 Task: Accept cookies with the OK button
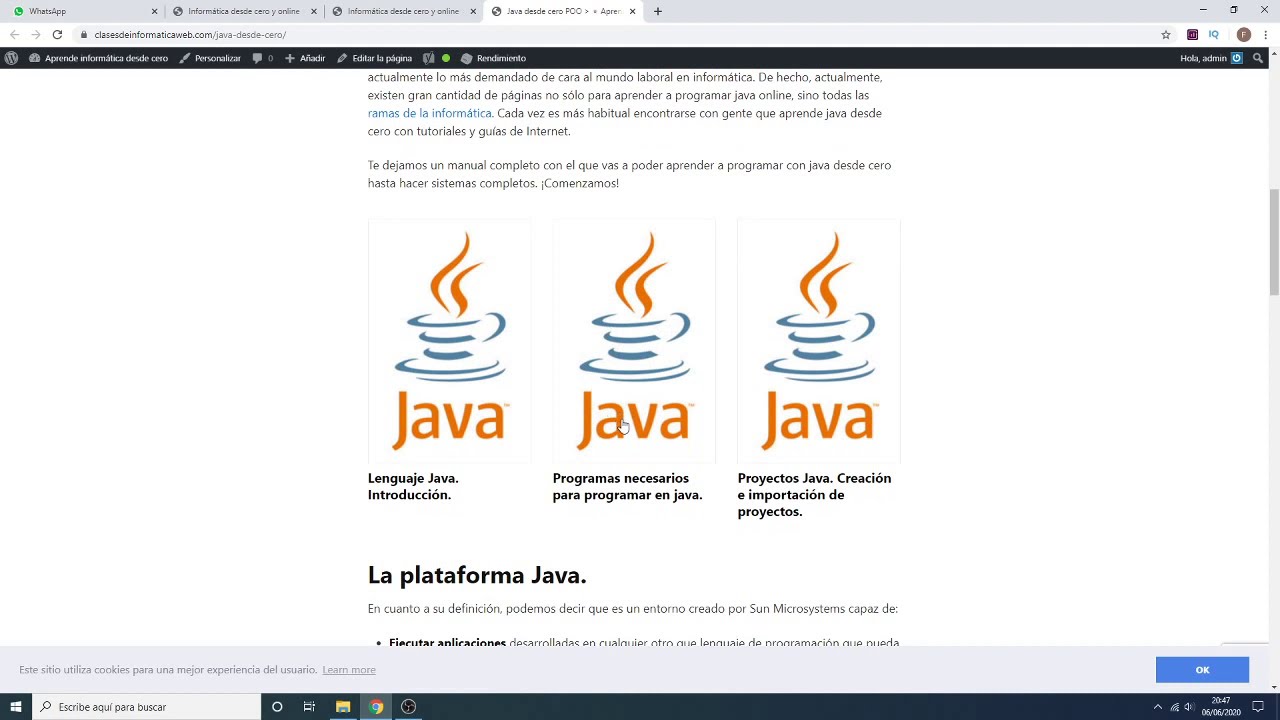[x=1202, y=670]
